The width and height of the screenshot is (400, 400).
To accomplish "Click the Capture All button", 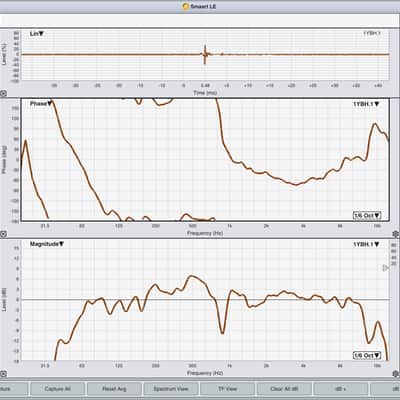I will (x=57, y=389).
